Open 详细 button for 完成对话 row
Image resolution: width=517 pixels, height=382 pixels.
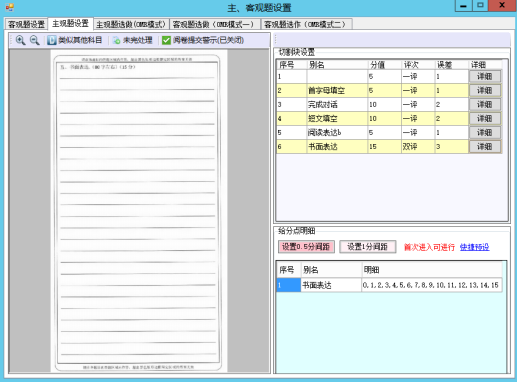[485, 104]
